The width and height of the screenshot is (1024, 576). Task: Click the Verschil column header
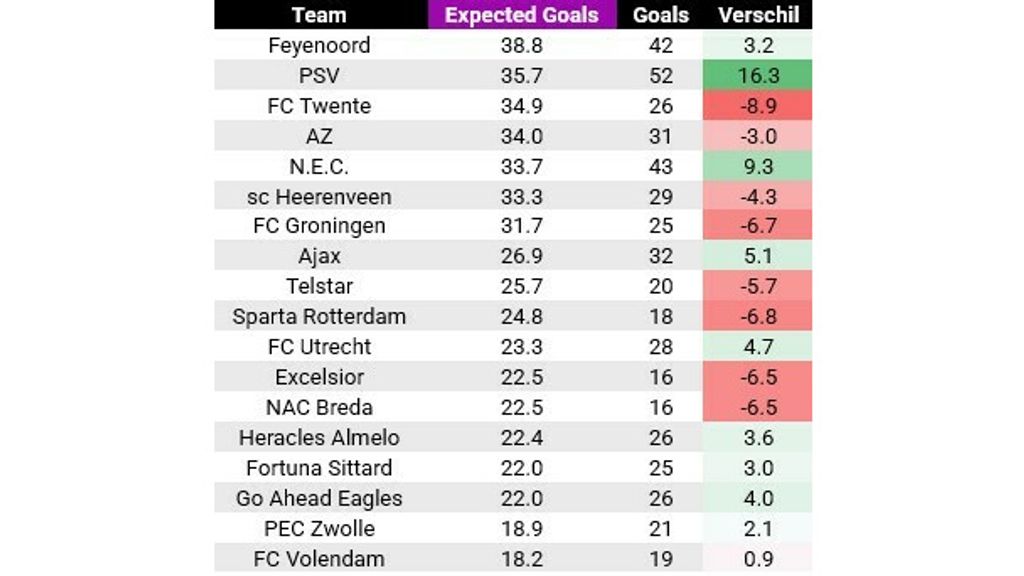tap(759, 15)
